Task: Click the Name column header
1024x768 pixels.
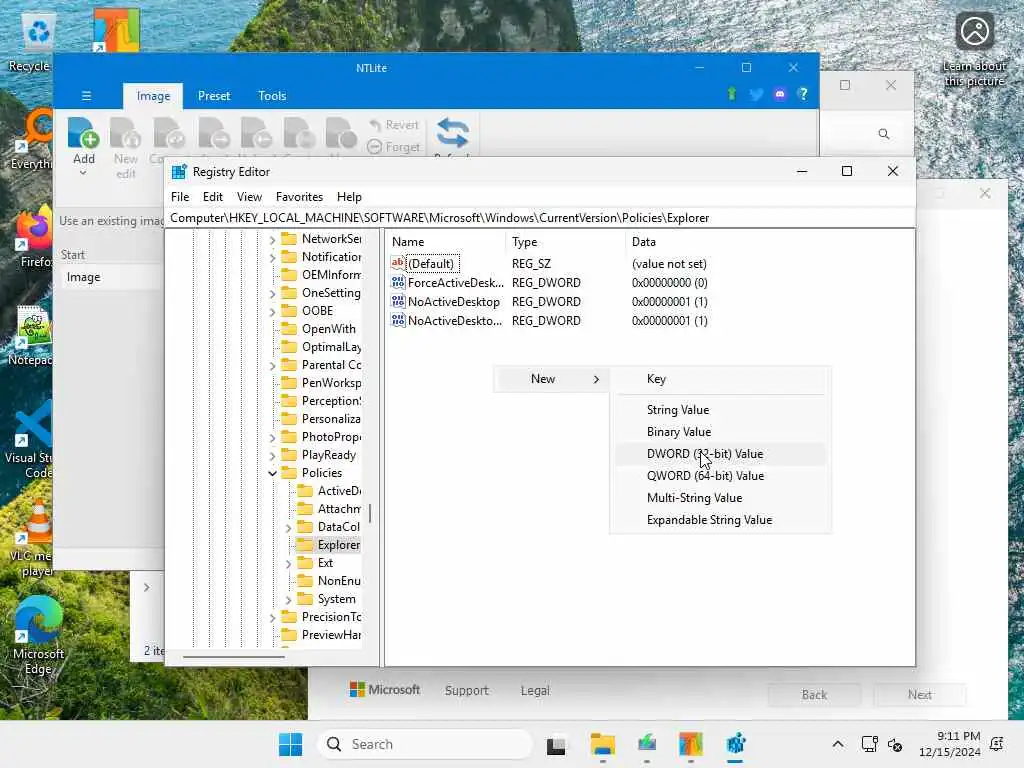Action: pos(447,242)
